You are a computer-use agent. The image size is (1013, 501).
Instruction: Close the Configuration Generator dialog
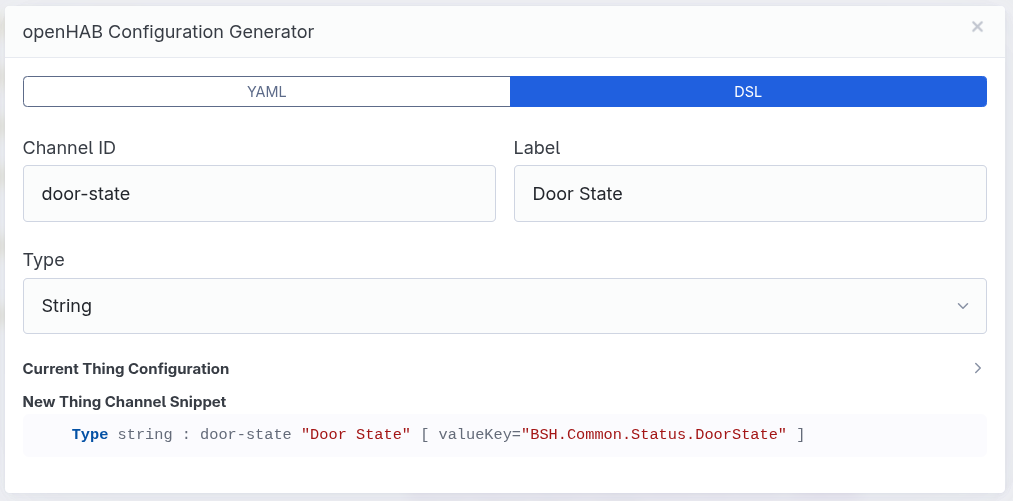[x=977, y=27]
